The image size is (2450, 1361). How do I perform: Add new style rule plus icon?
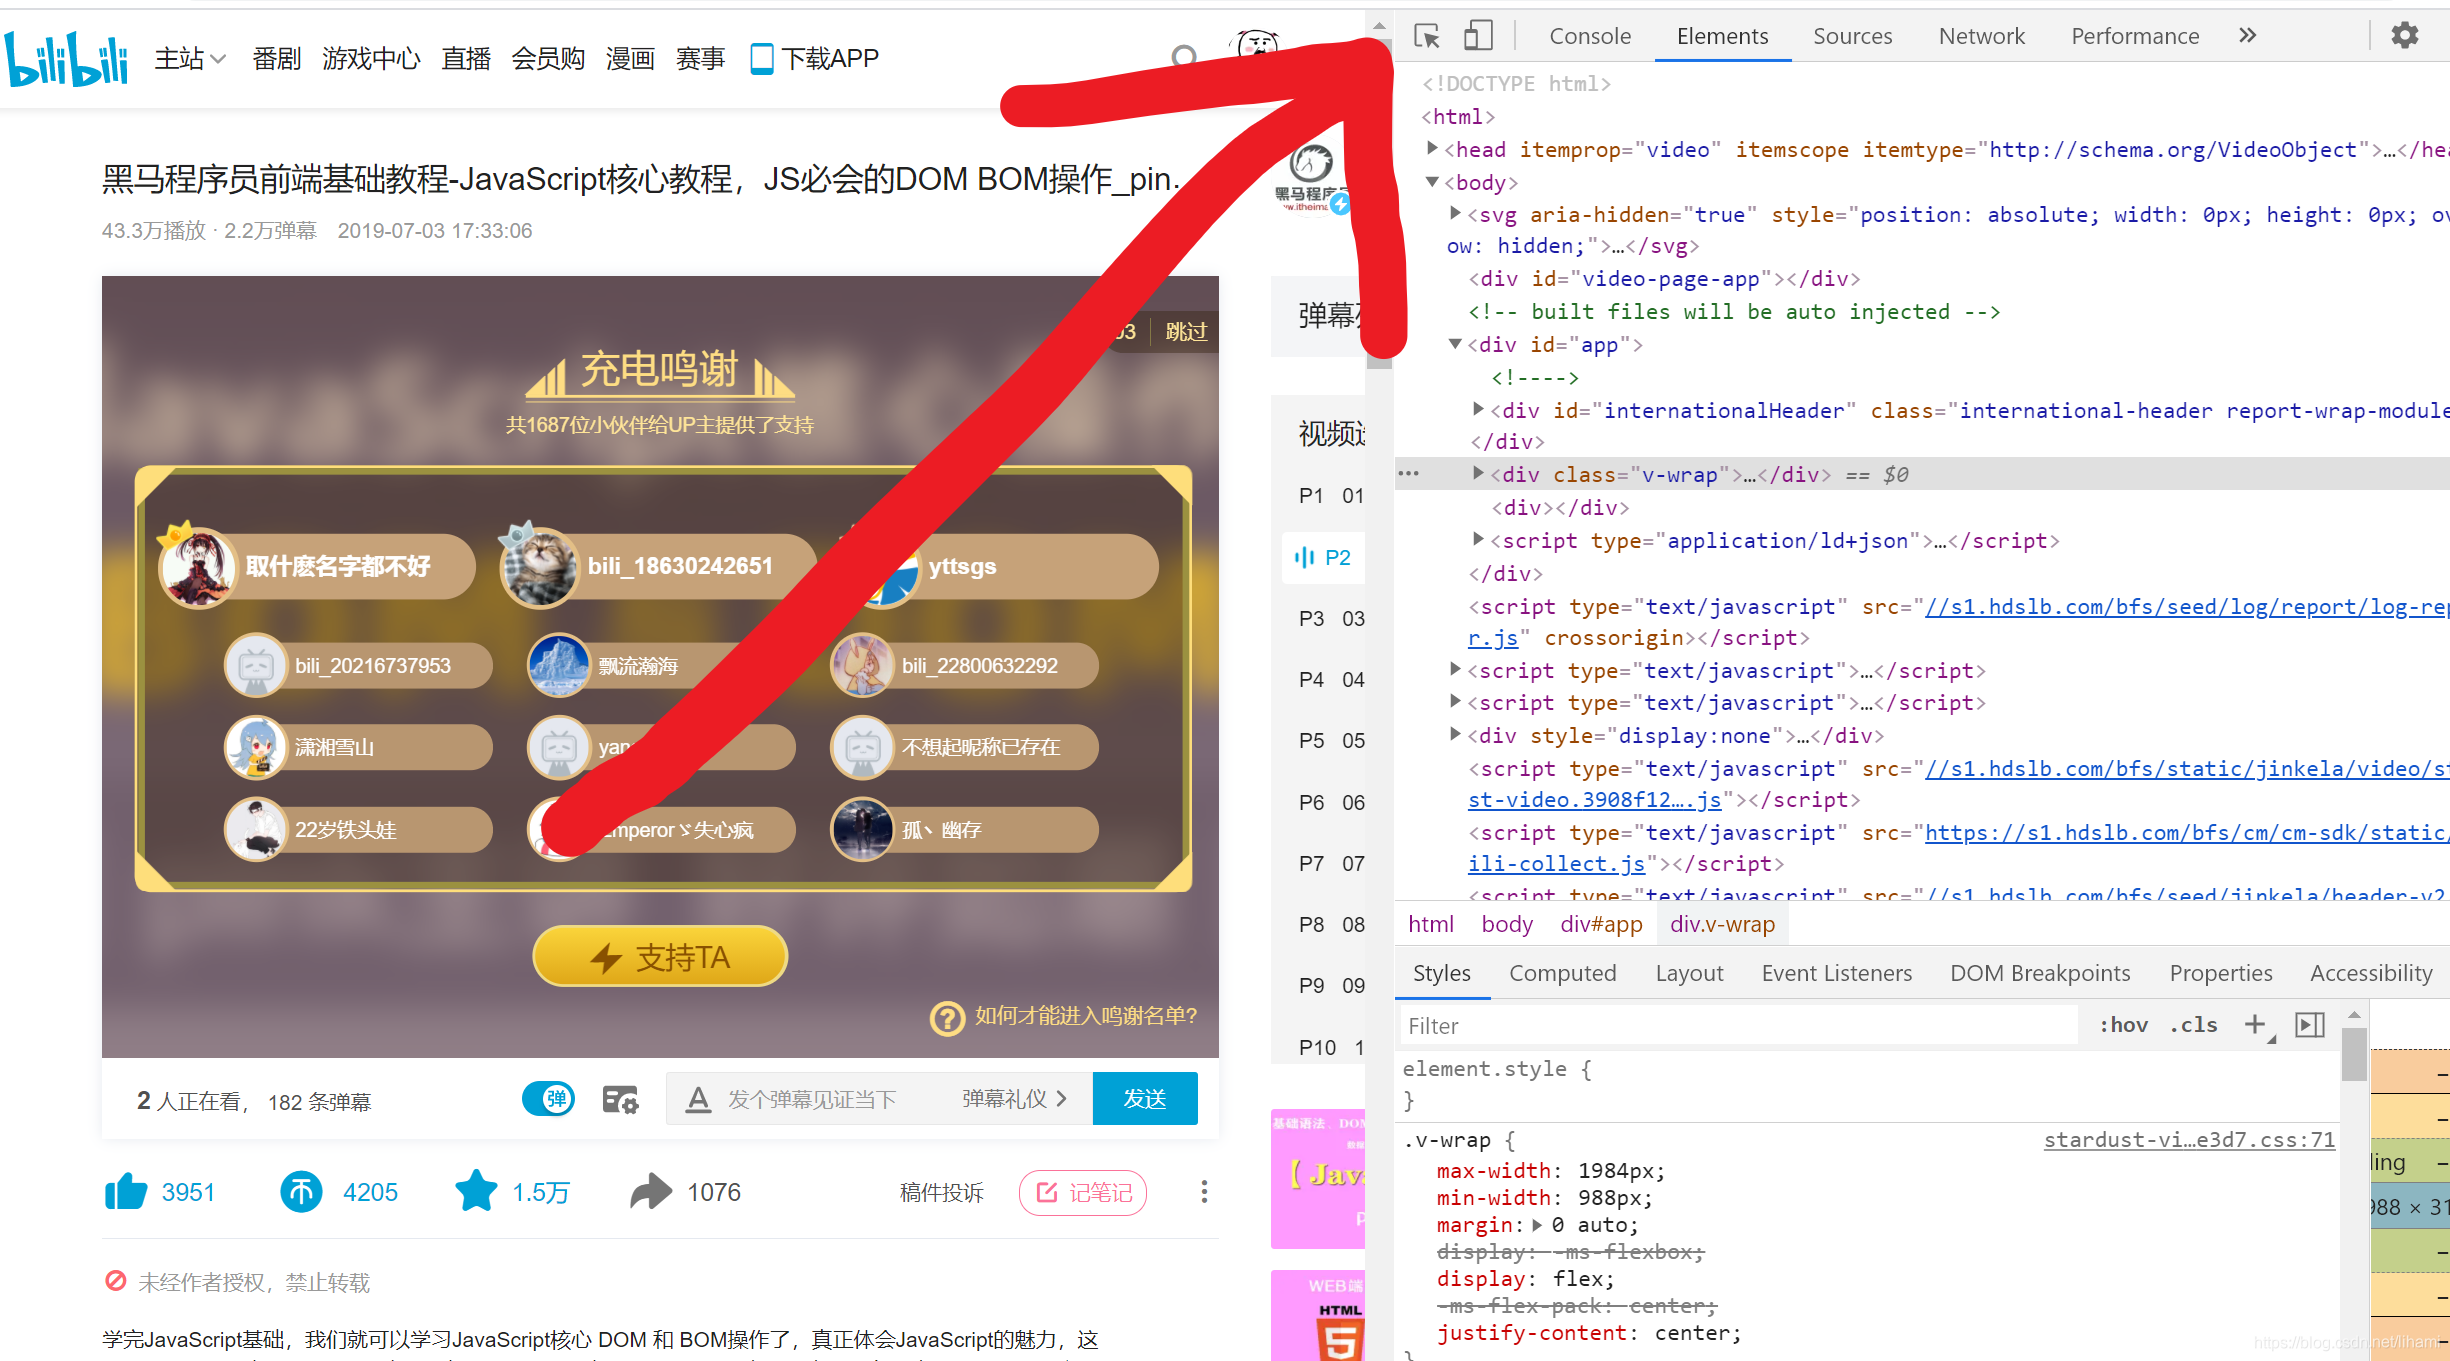coord(2256,1025)
